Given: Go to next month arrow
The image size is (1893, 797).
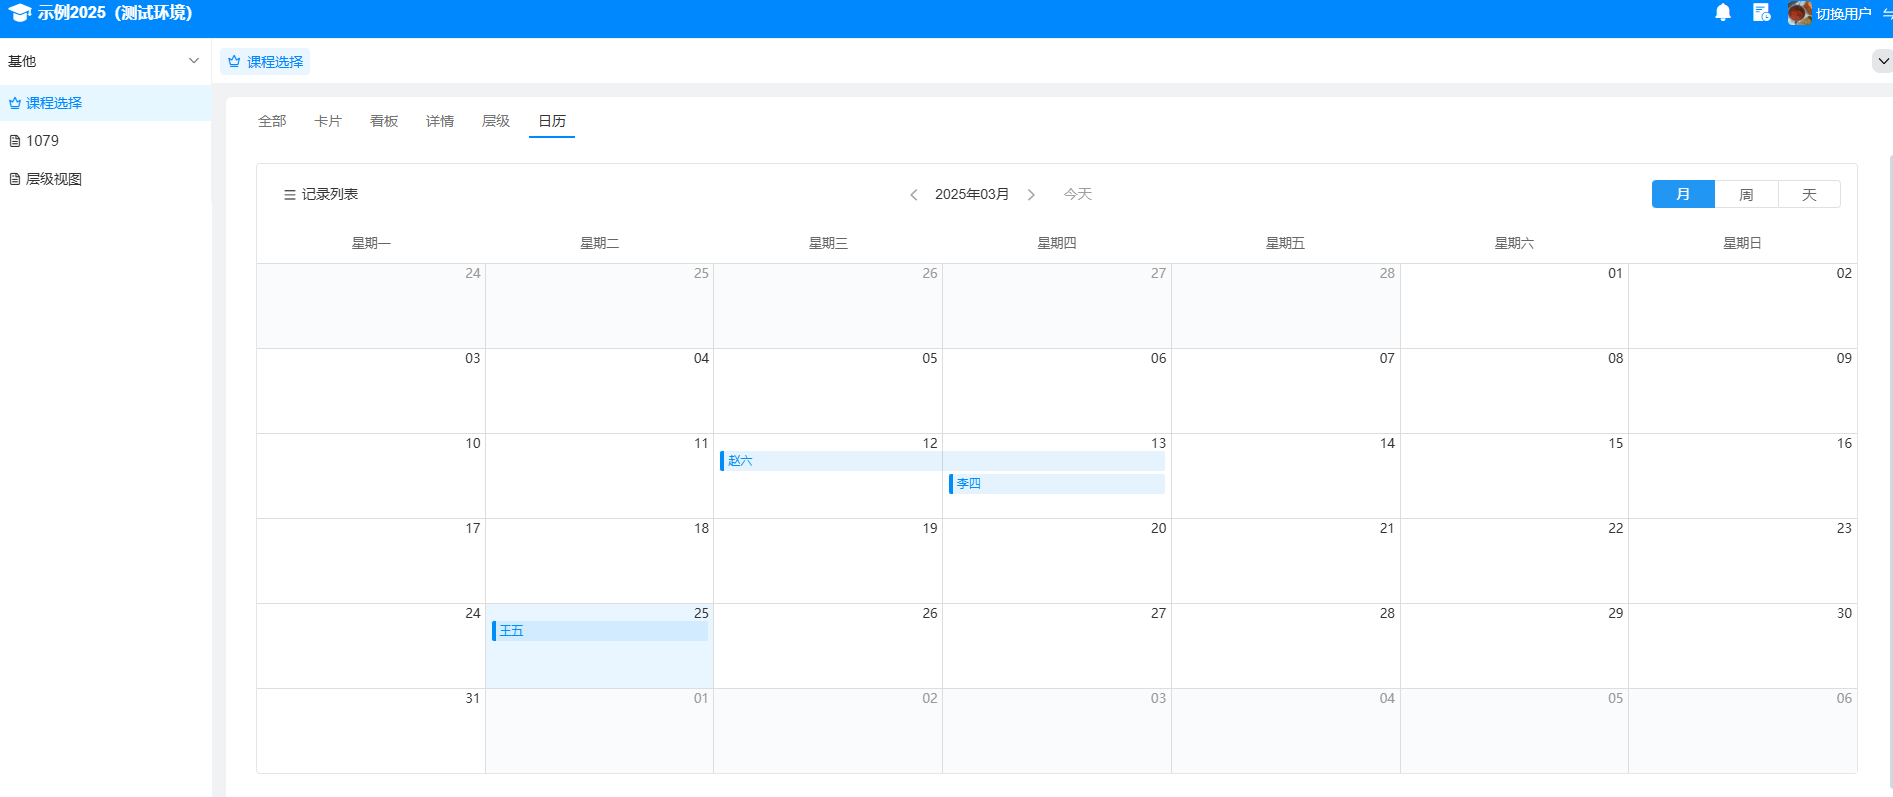Looking at the screenshot, I should pyautogui.click(x=1031, y=195).
